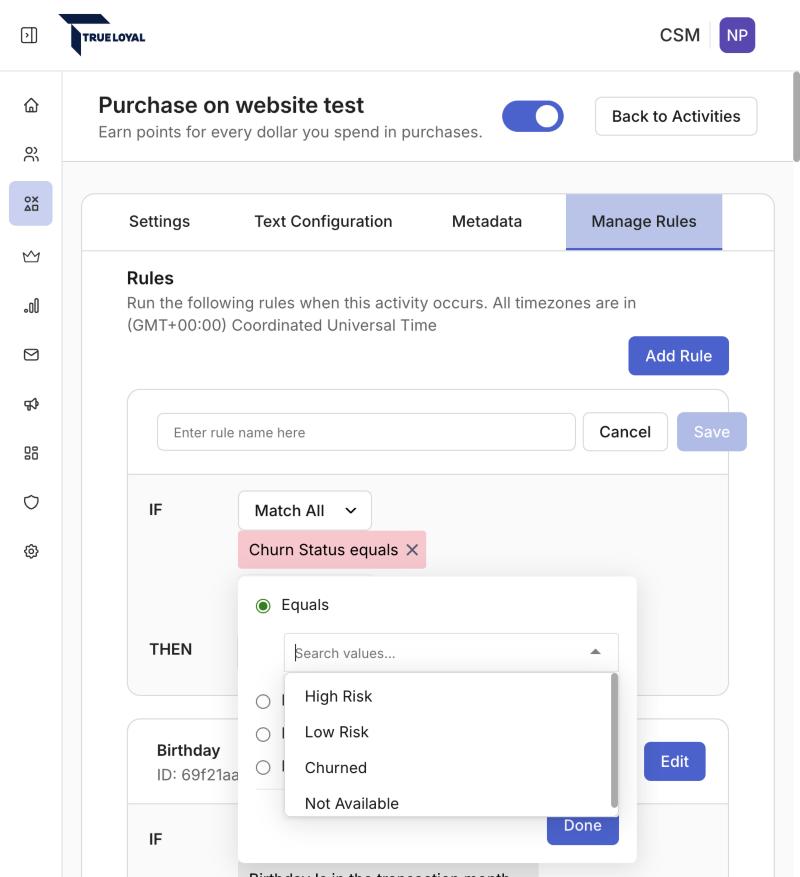Select the Activities shapes sidebar icon
800x877 pixels.
[x=31, y=203]
